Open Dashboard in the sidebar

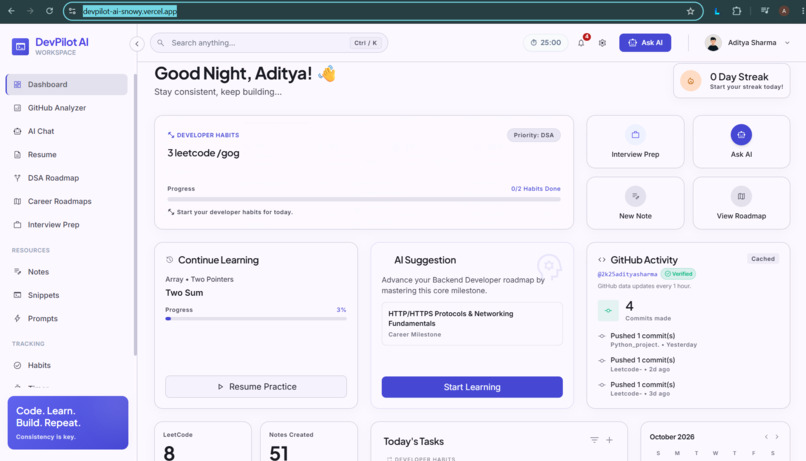(x=67, y=84)
